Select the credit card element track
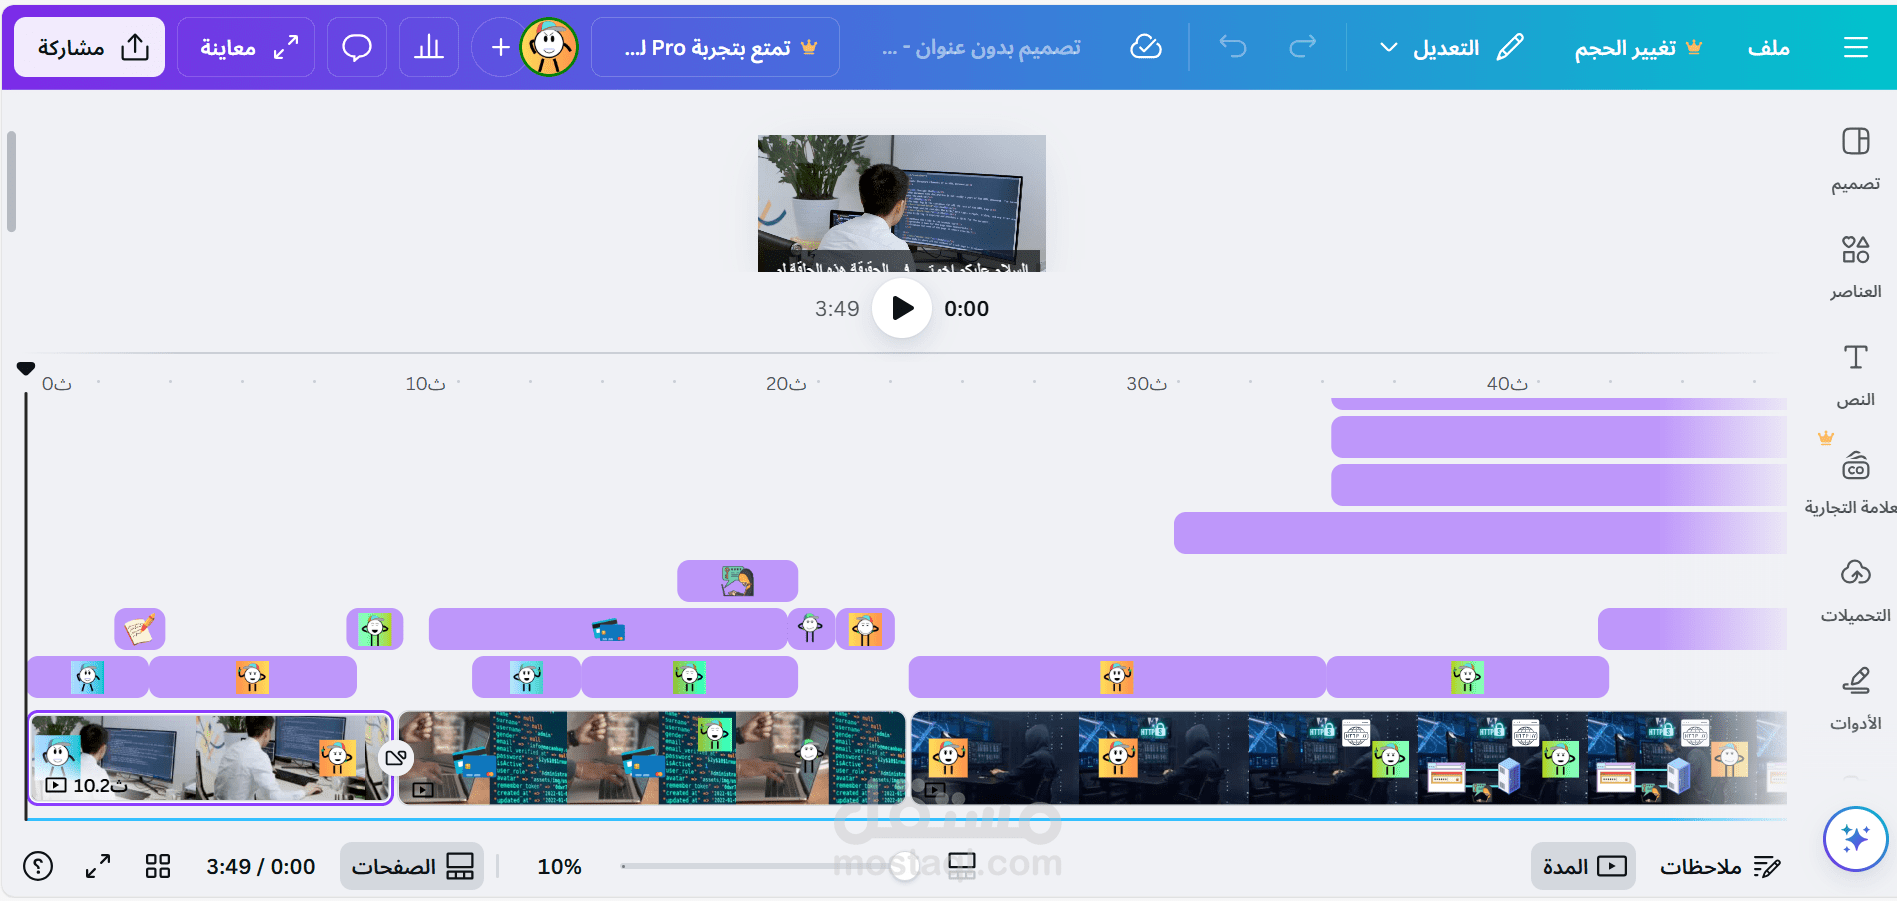Viewport: 1897px width, 901px height. [608, 629]
